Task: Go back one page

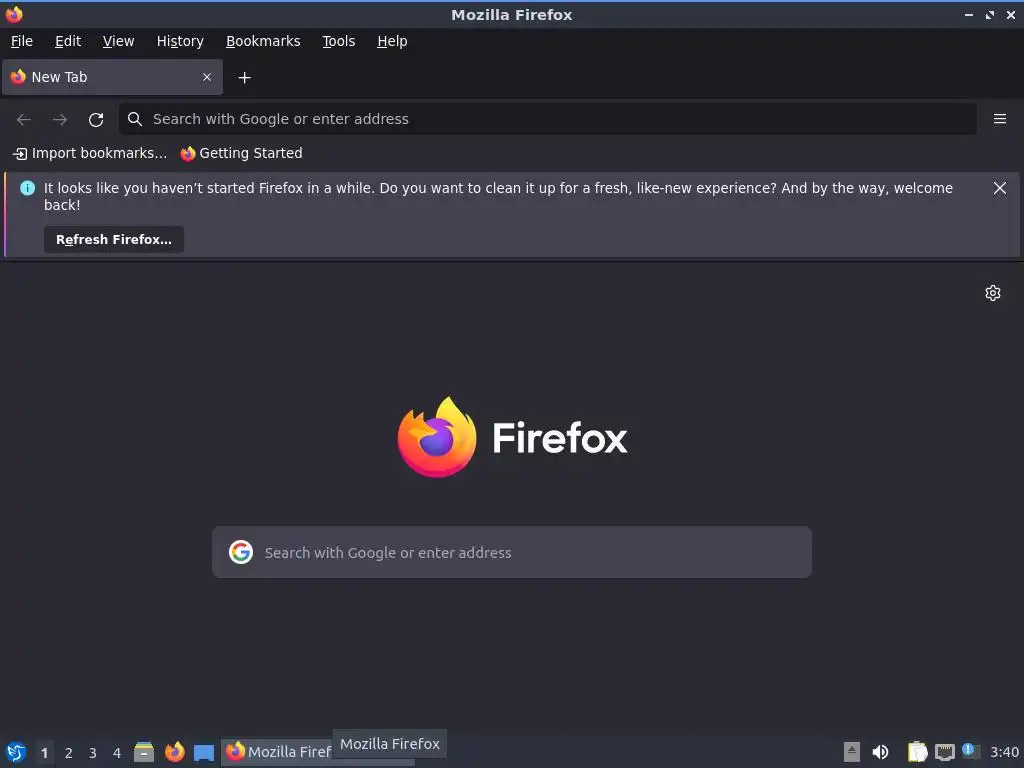Action: click(x=24, y=120)
